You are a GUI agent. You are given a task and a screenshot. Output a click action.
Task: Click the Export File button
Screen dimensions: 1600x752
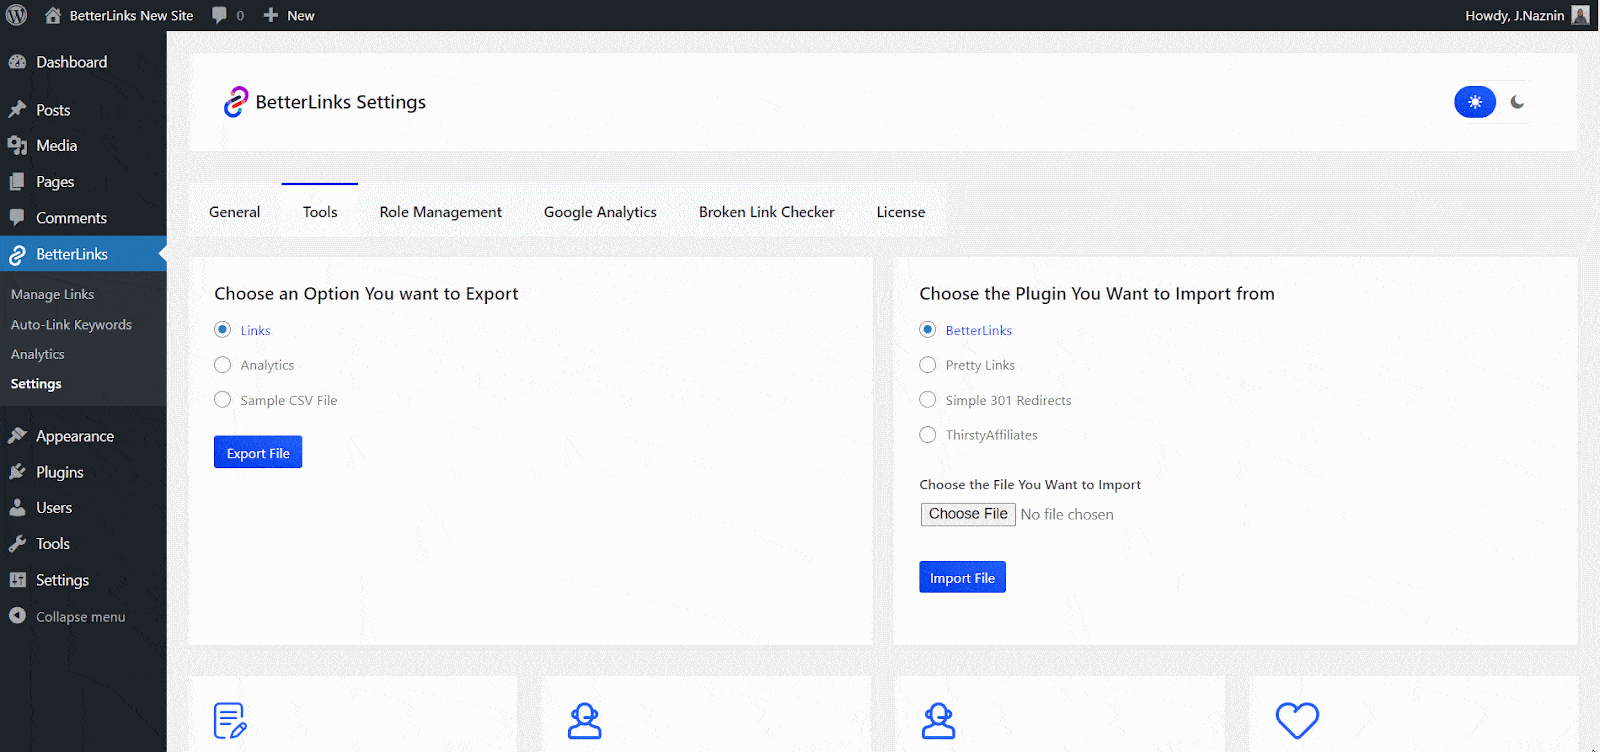(x=258, y=452)
